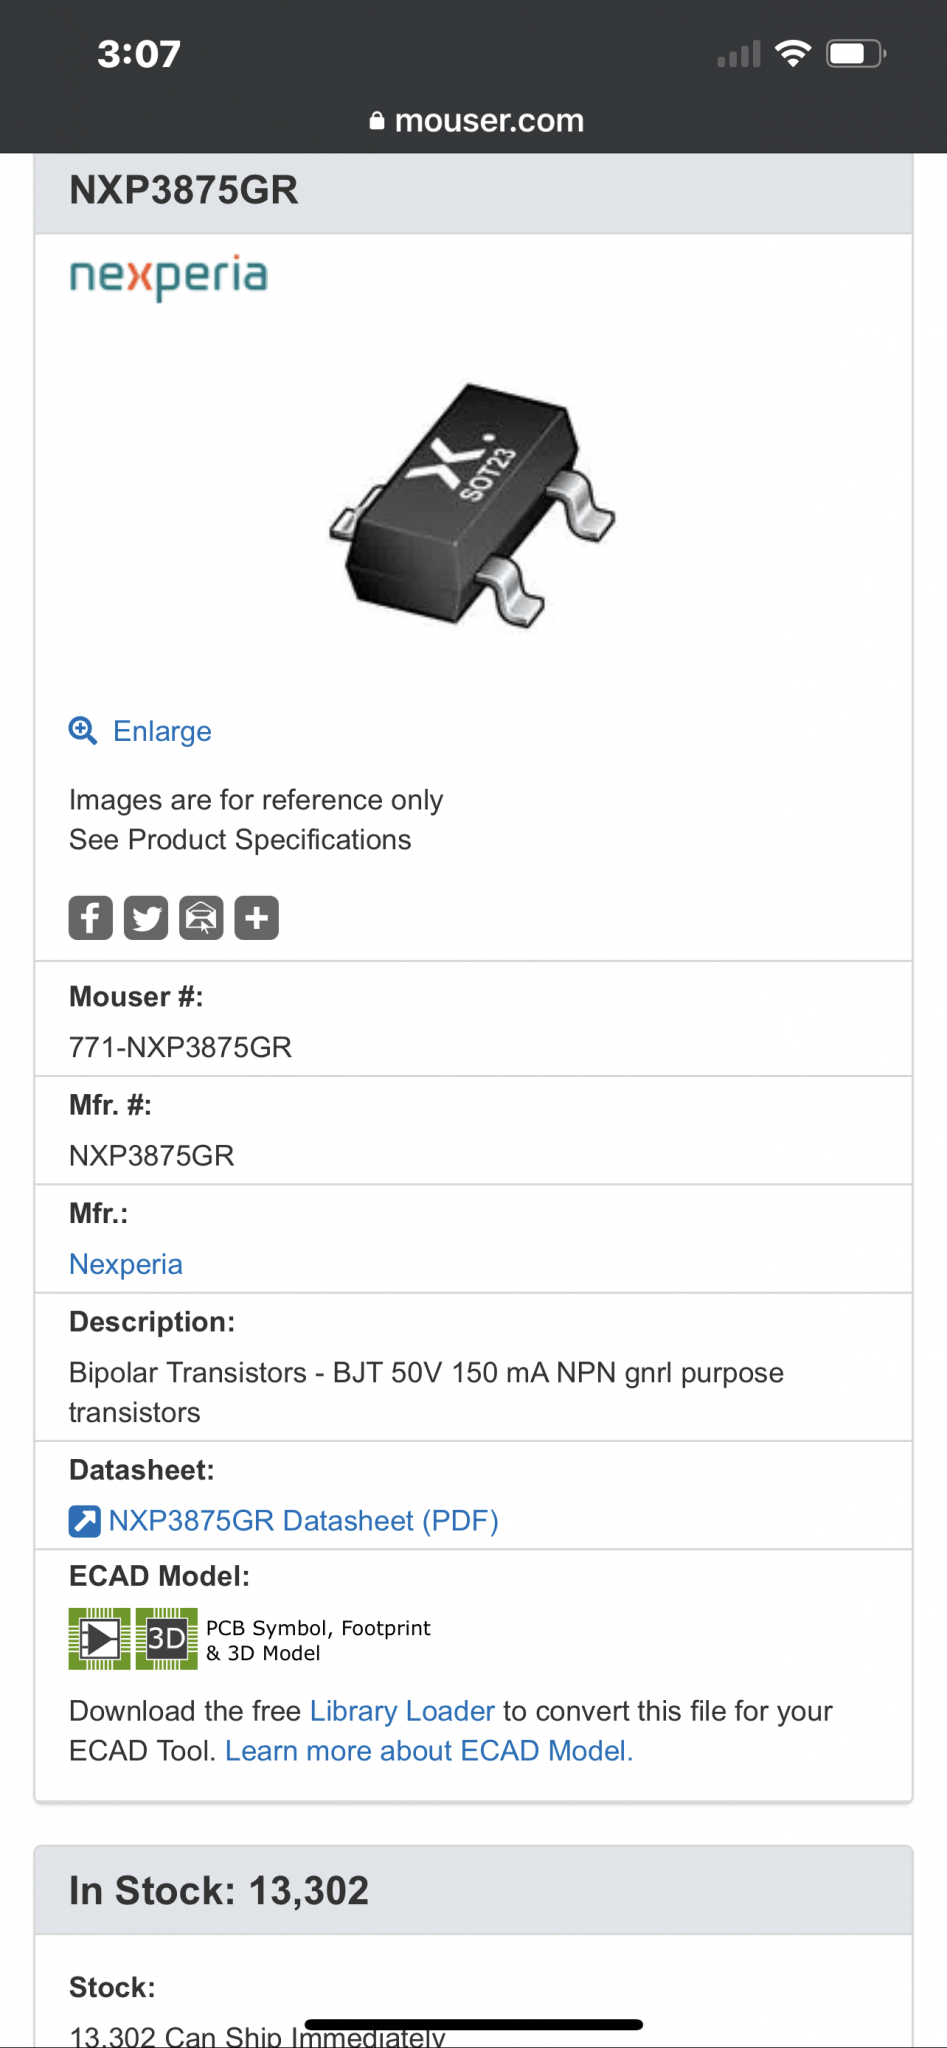Click the magnifier Enlarge icon
The image size is (947, 2048).
[83, 731]
